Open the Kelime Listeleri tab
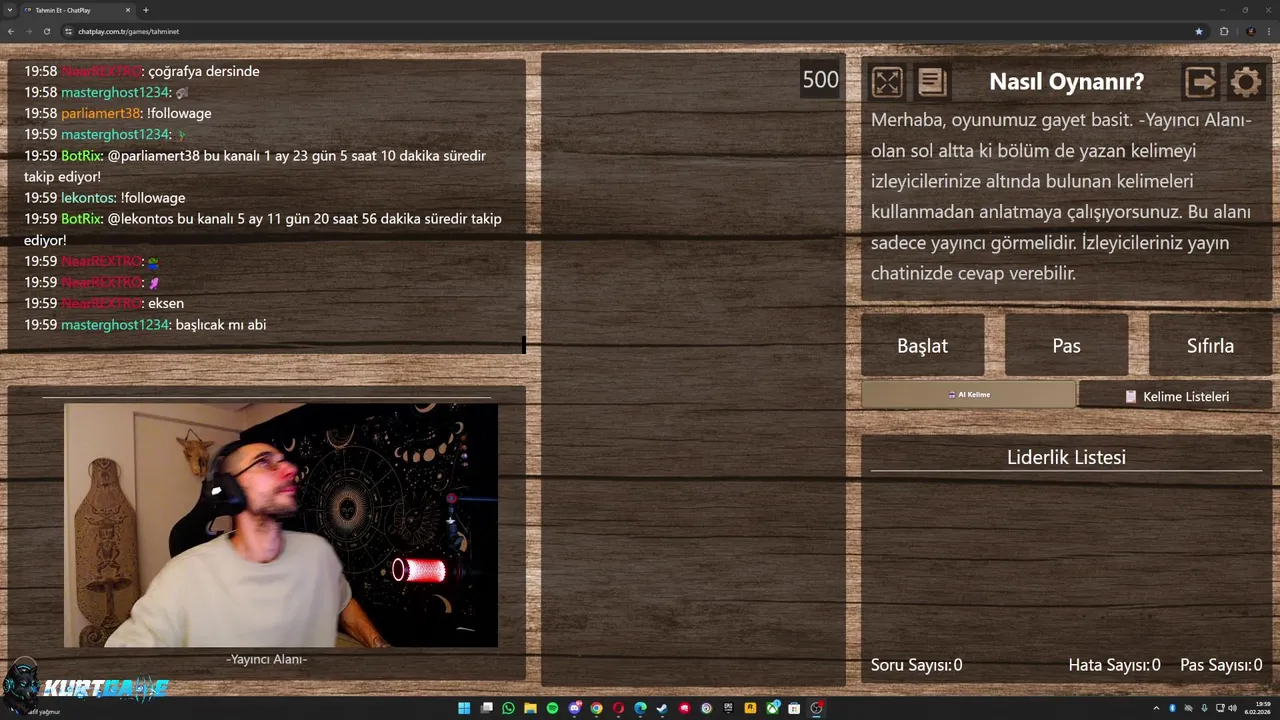The height and width of the screenshot is (720, 1280). tap(1176, 396)
